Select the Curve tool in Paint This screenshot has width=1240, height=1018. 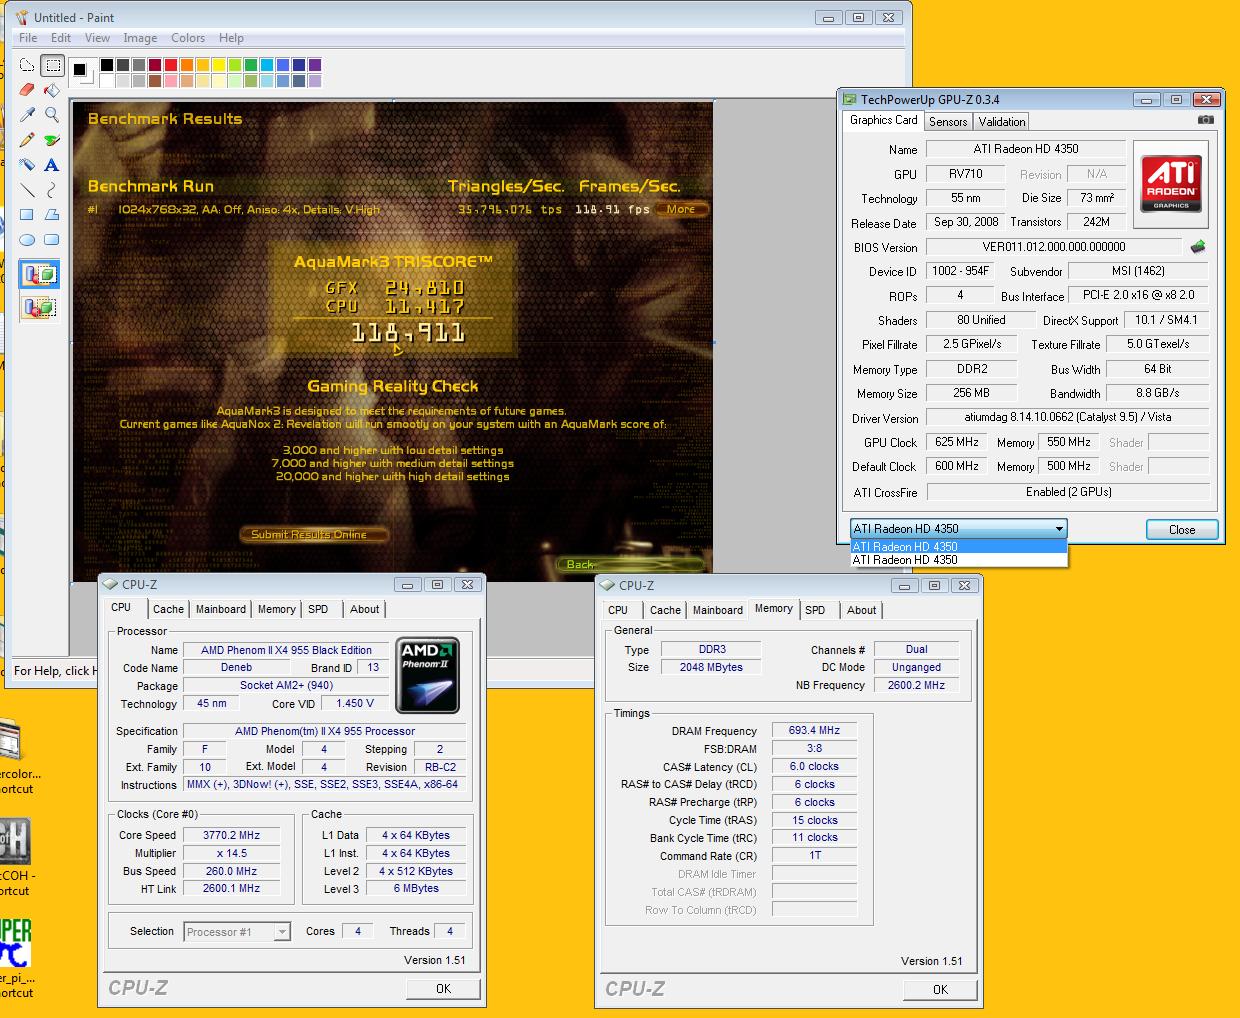[x=52, y=190]
